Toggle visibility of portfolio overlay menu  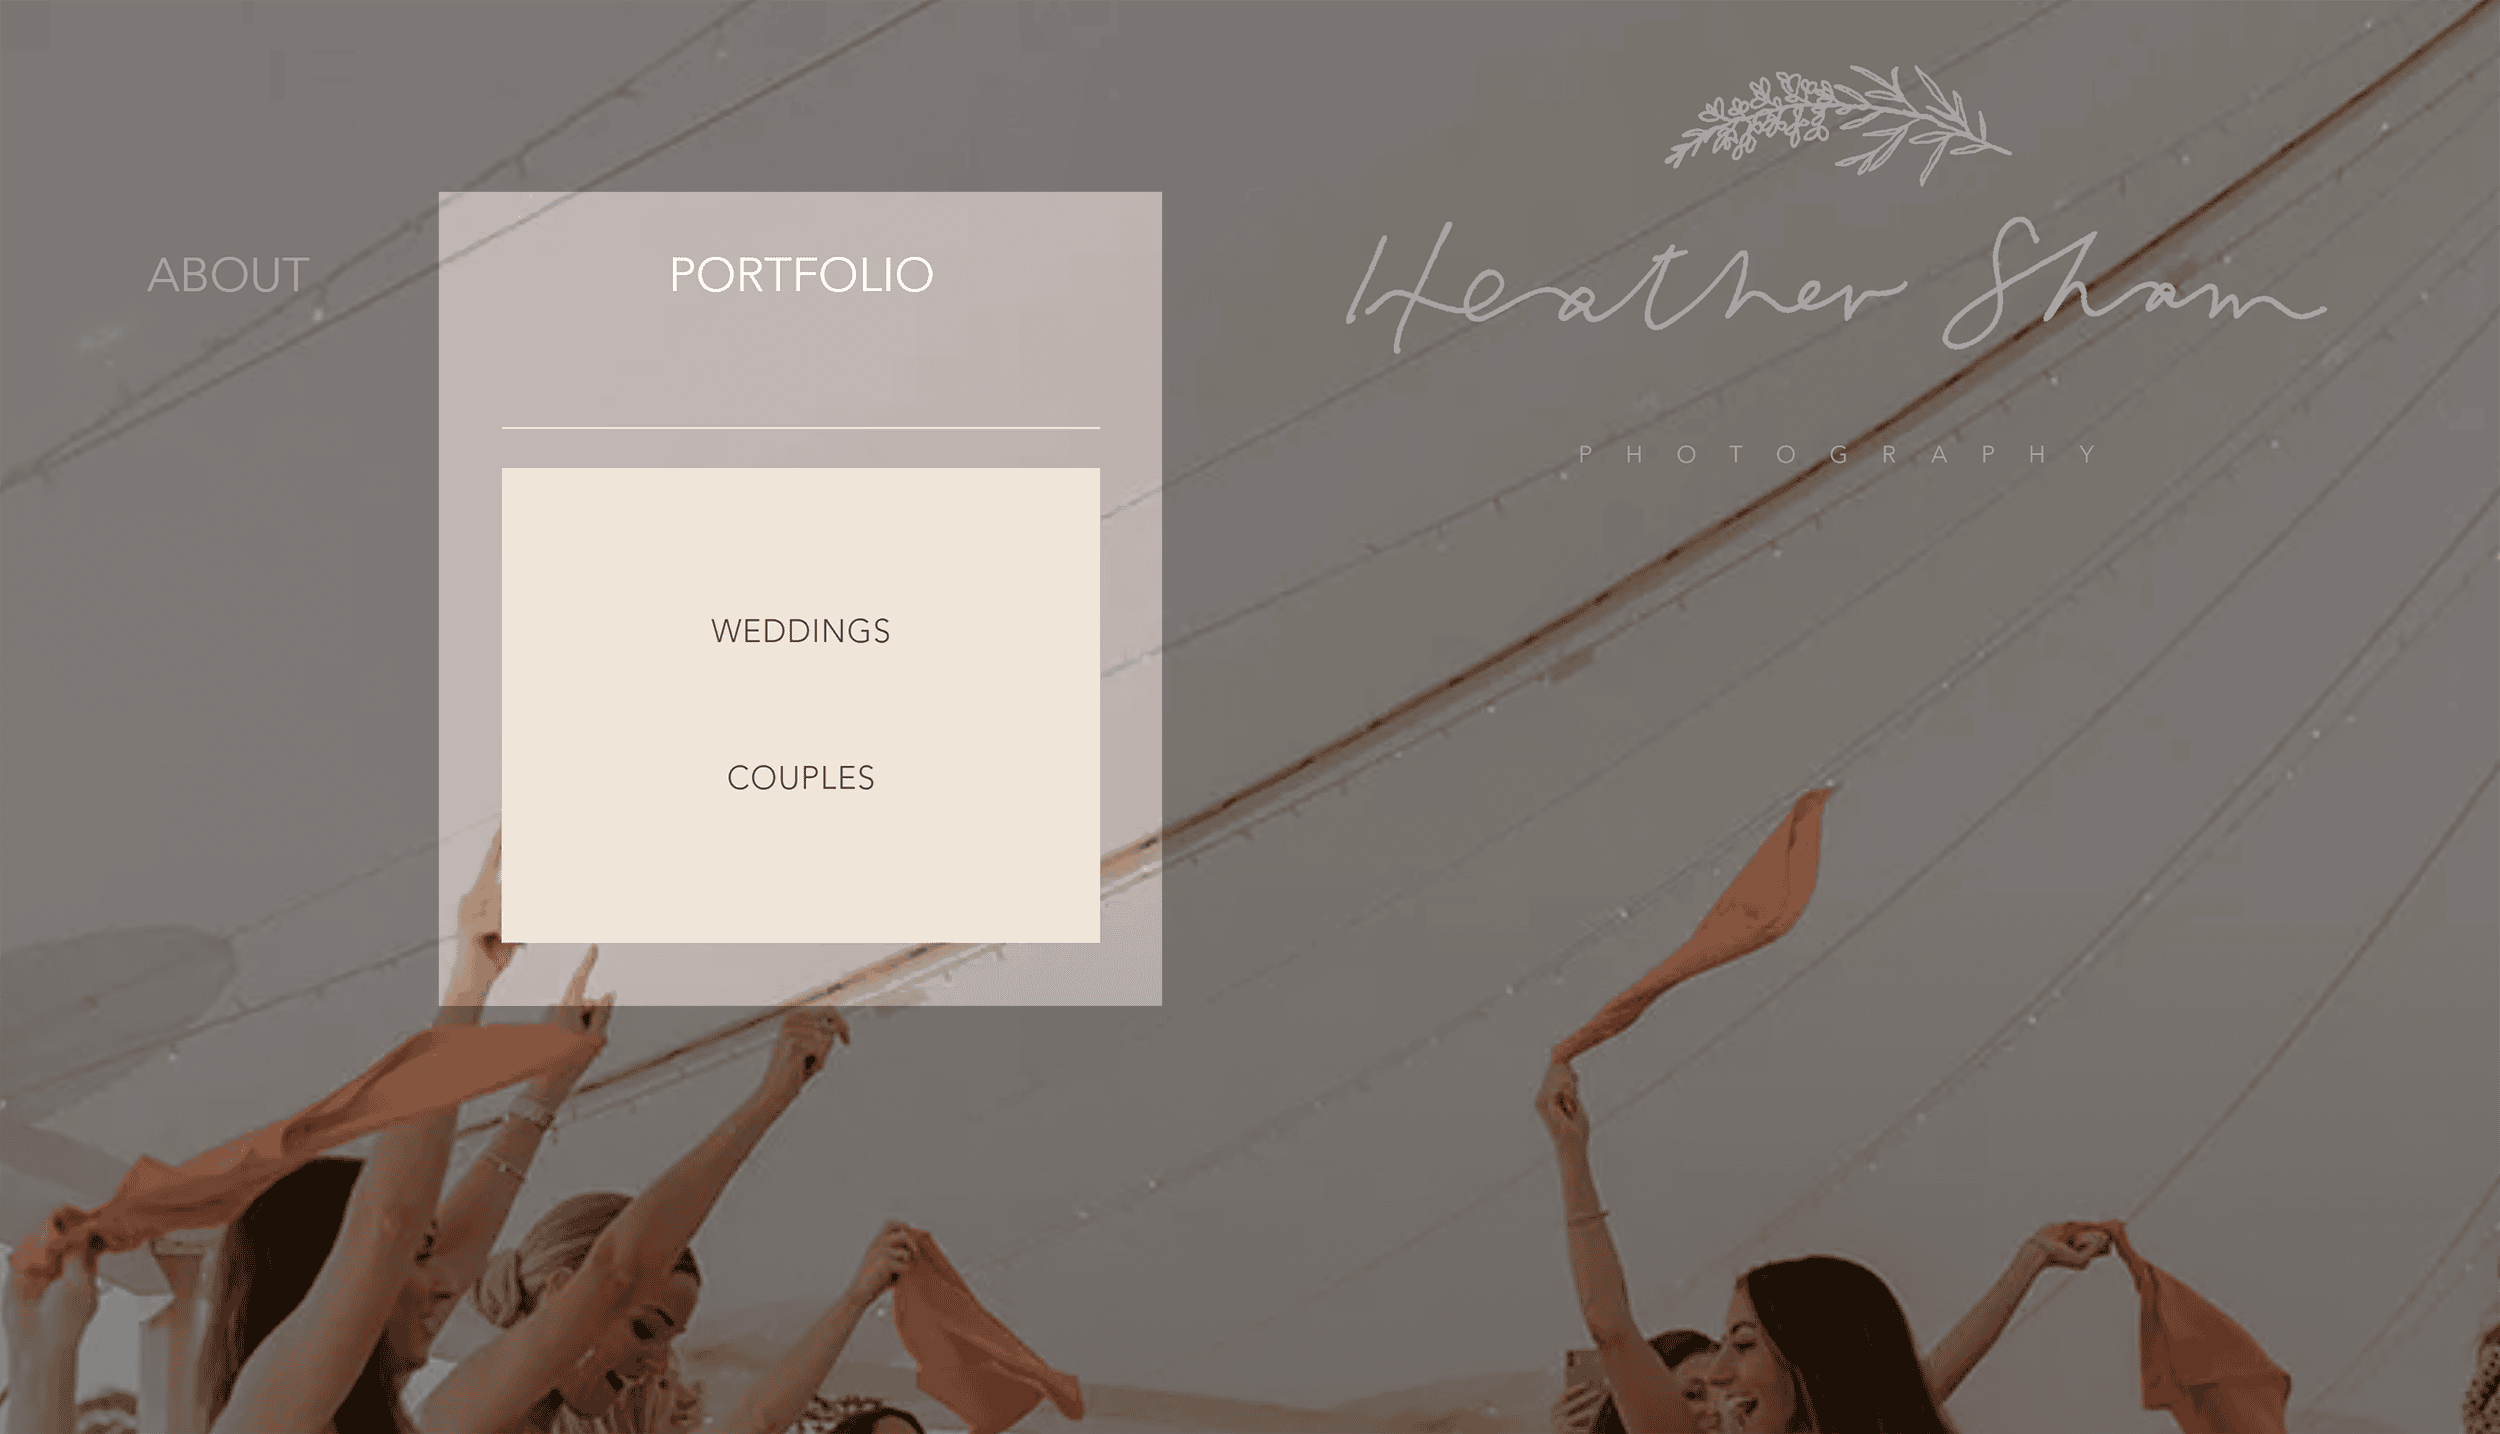(x=800, y=275)
